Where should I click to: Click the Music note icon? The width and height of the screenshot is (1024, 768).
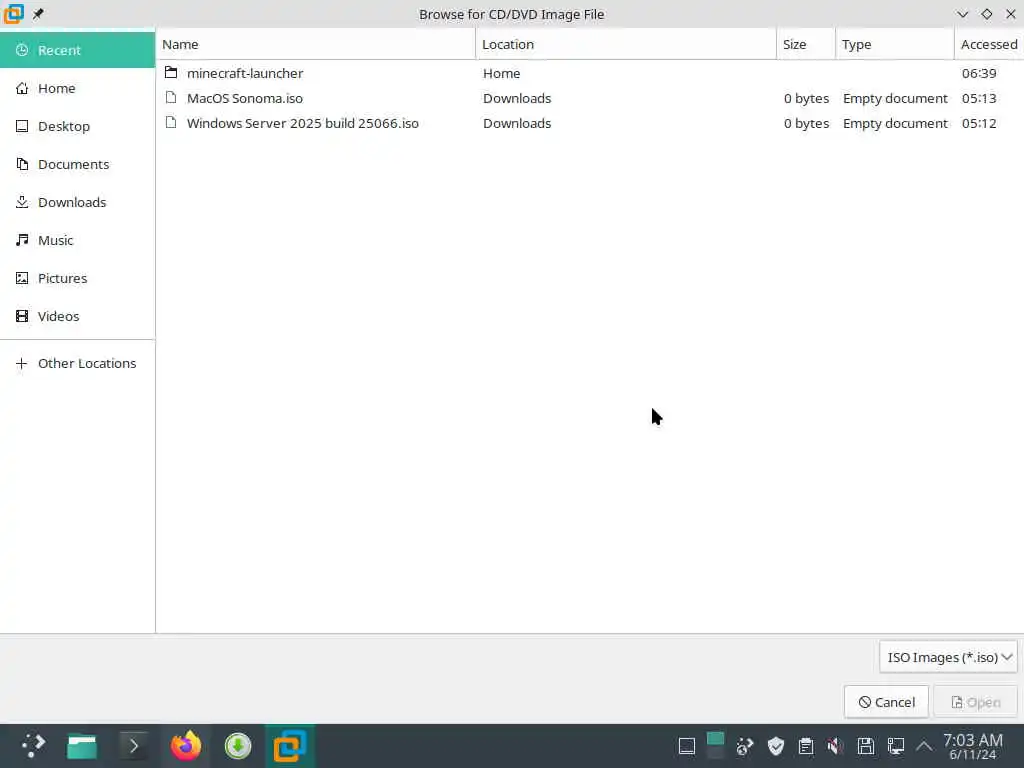click(x=22, y=240)
